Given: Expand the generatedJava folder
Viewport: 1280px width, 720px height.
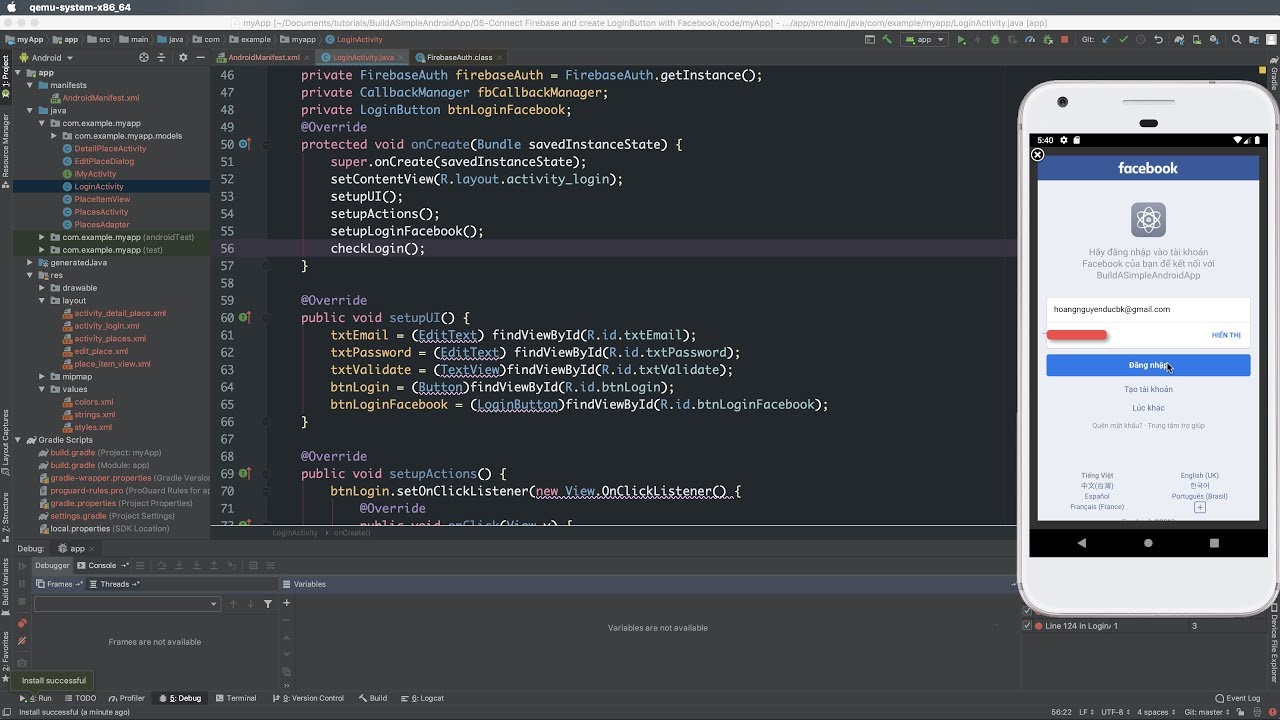Looking at the screenshot, I should pyautogui.click(x=30, y=263).
